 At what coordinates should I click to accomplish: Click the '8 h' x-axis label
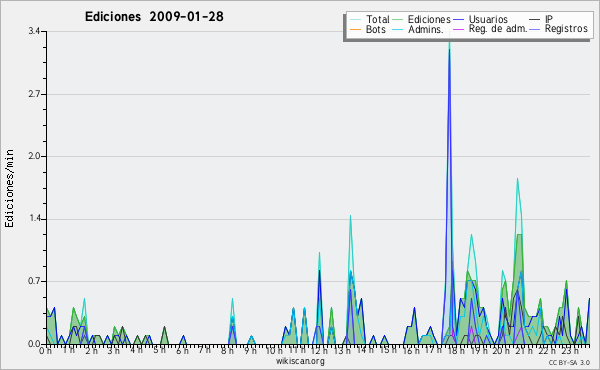[227, 350]
